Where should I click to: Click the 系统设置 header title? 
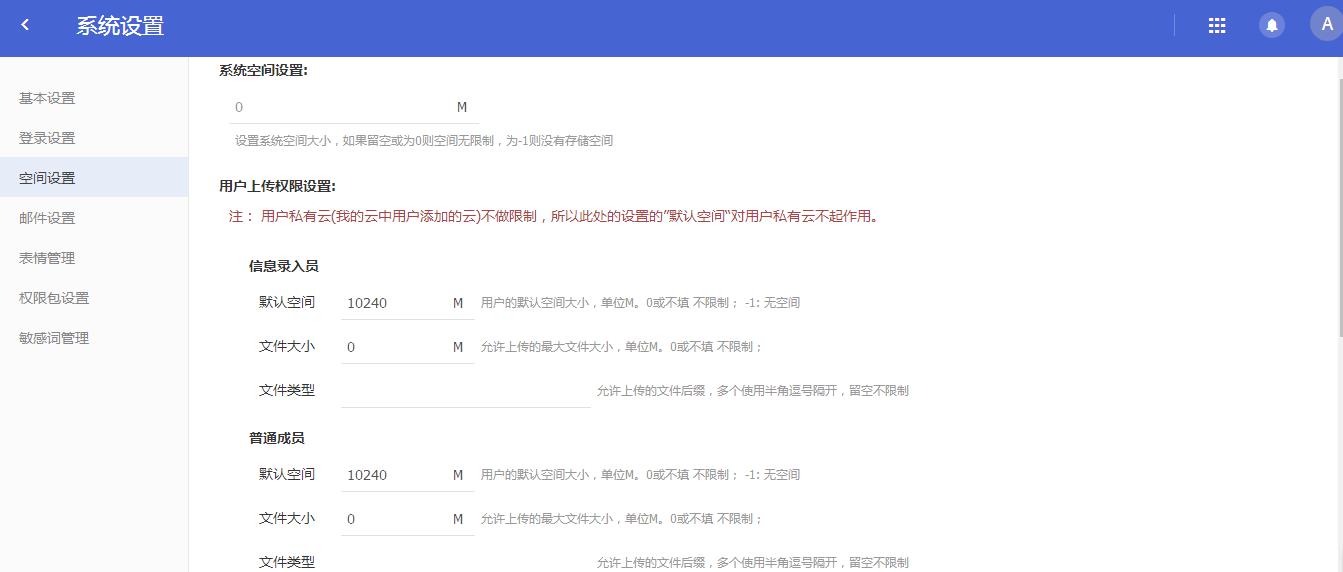[120, 26]
